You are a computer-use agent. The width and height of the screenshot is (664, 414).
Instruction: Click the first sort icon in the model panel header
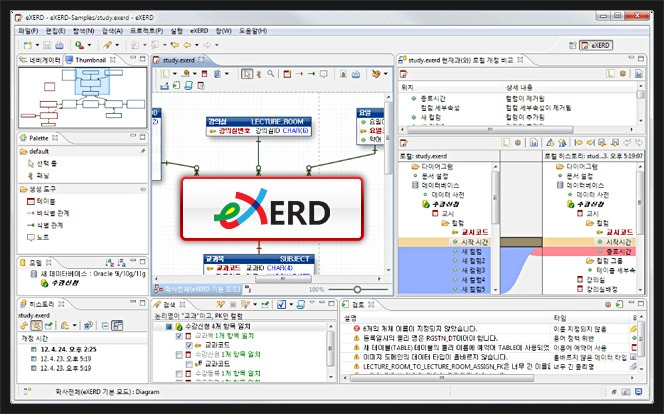pyautogui.click(x=110, y=263)
